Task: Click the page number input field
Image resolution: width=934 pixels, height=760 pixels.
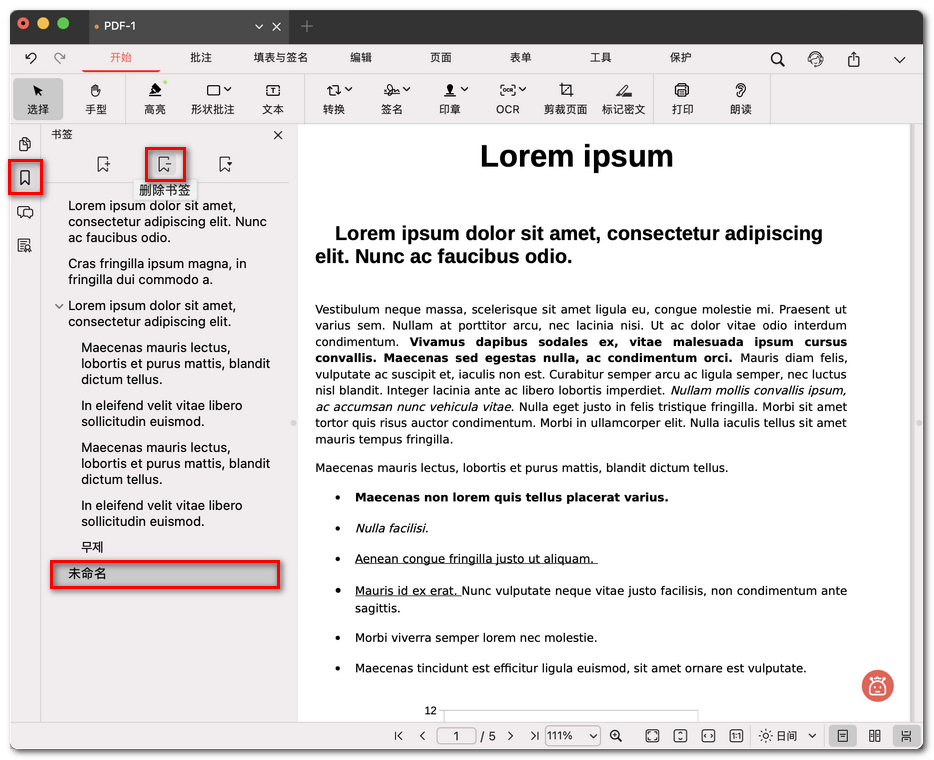Action: pos(456,735)
